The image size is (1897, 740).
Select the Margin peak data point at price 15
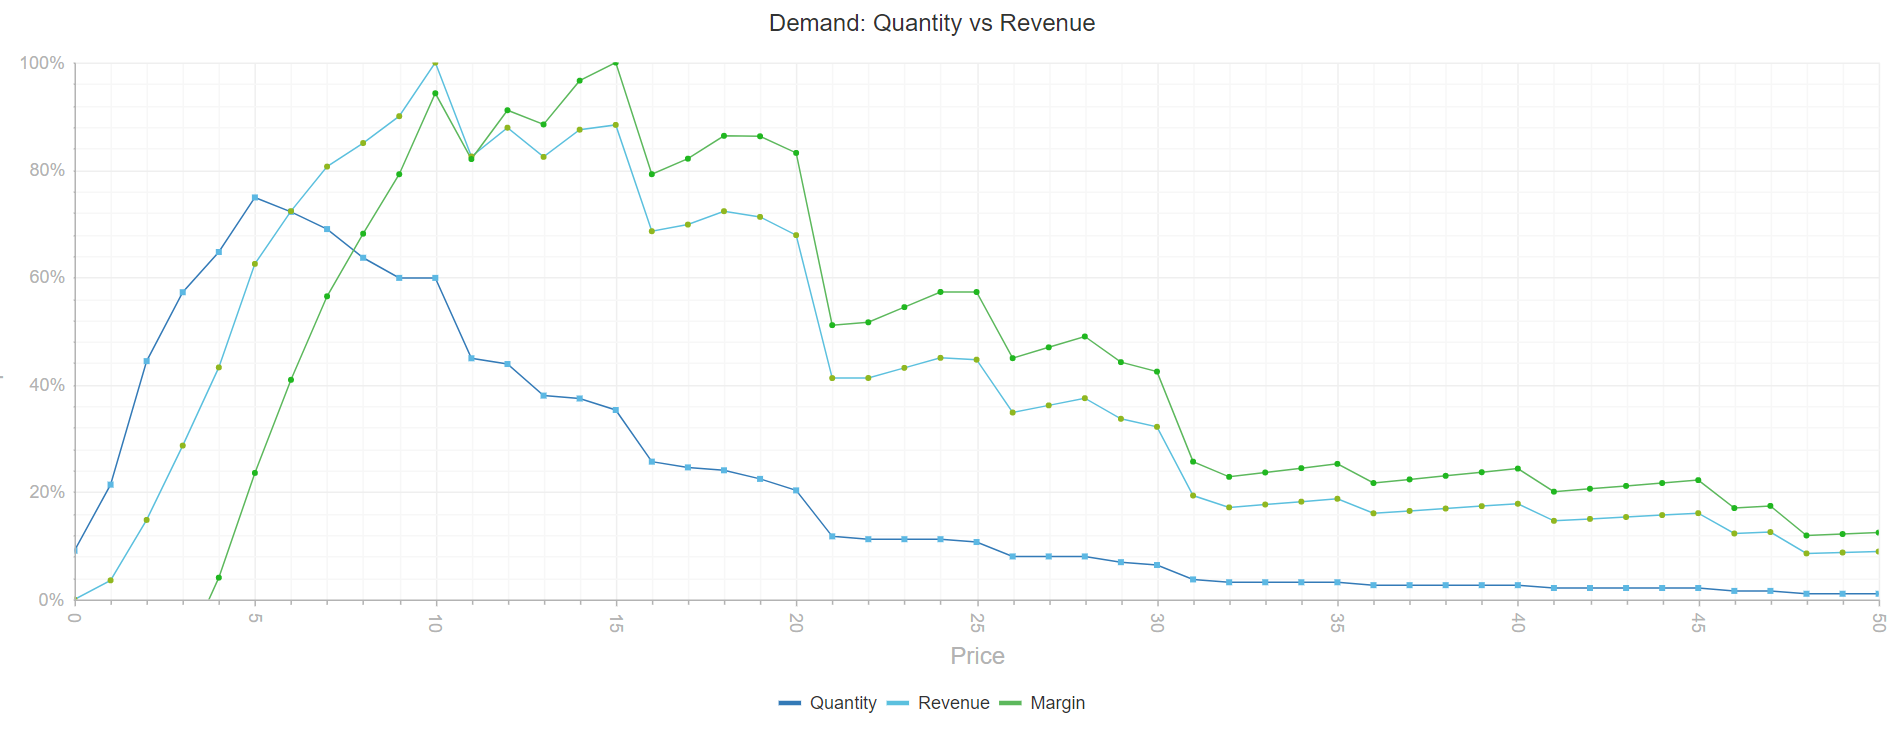tap(615, 63)
